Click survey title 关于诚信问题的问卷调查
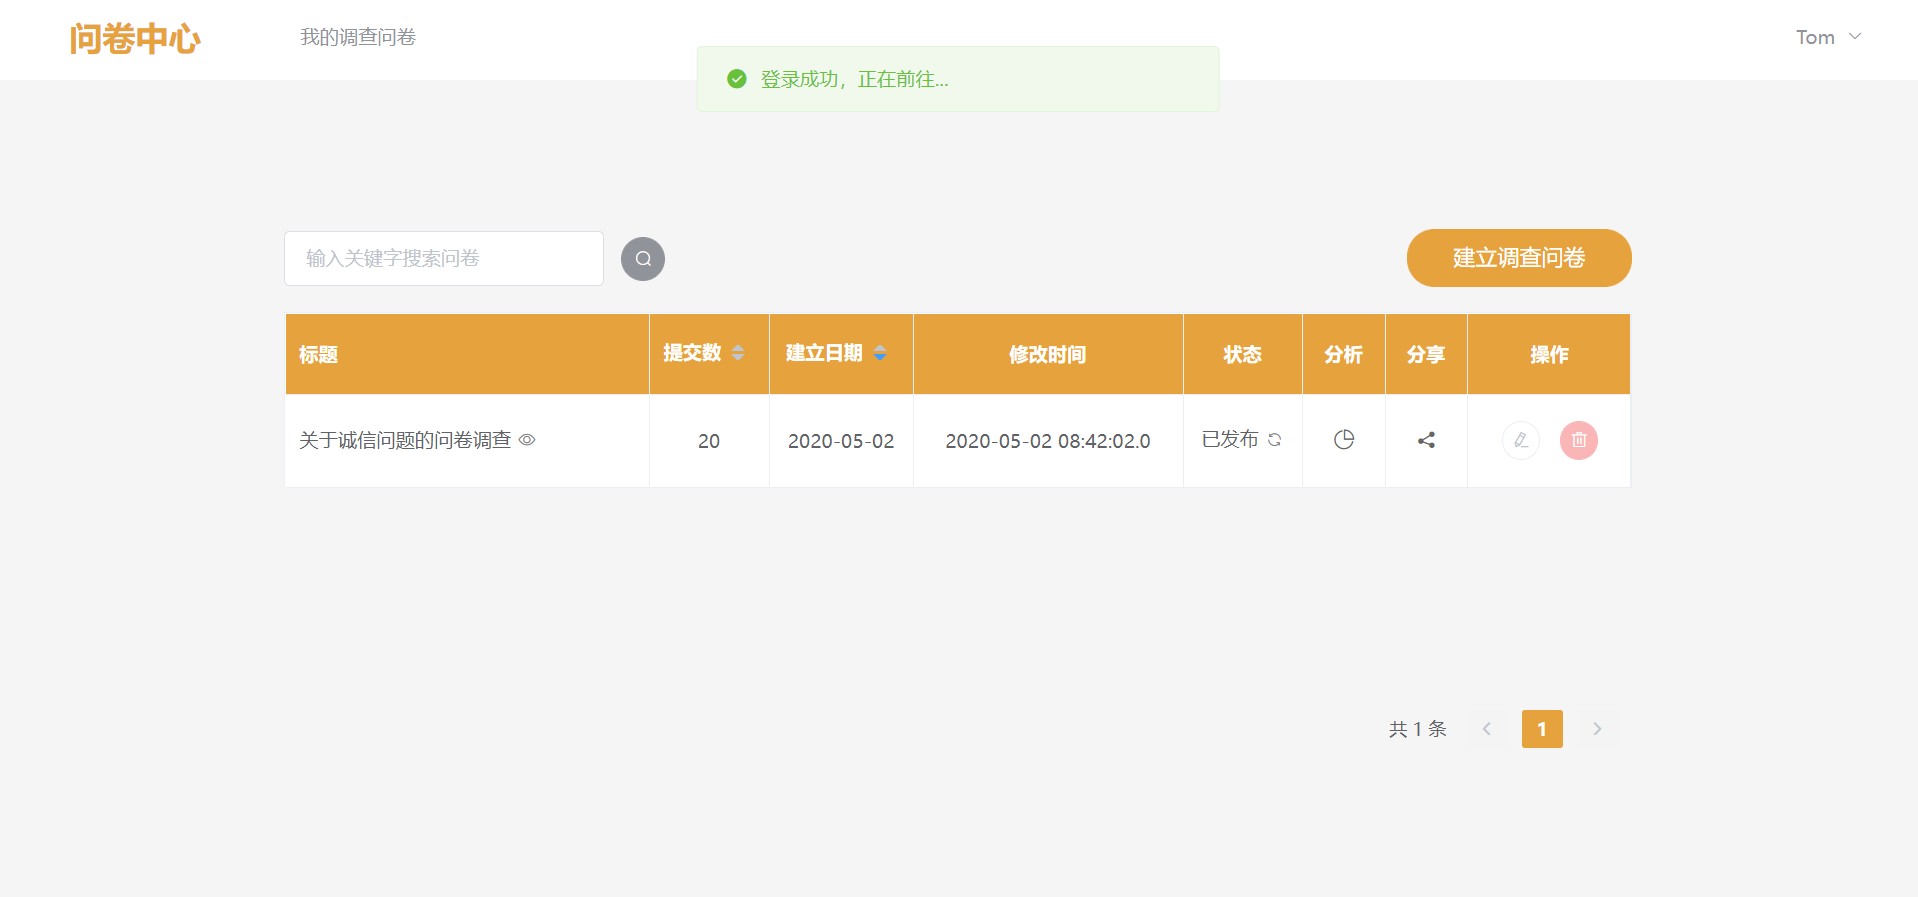 405,440
